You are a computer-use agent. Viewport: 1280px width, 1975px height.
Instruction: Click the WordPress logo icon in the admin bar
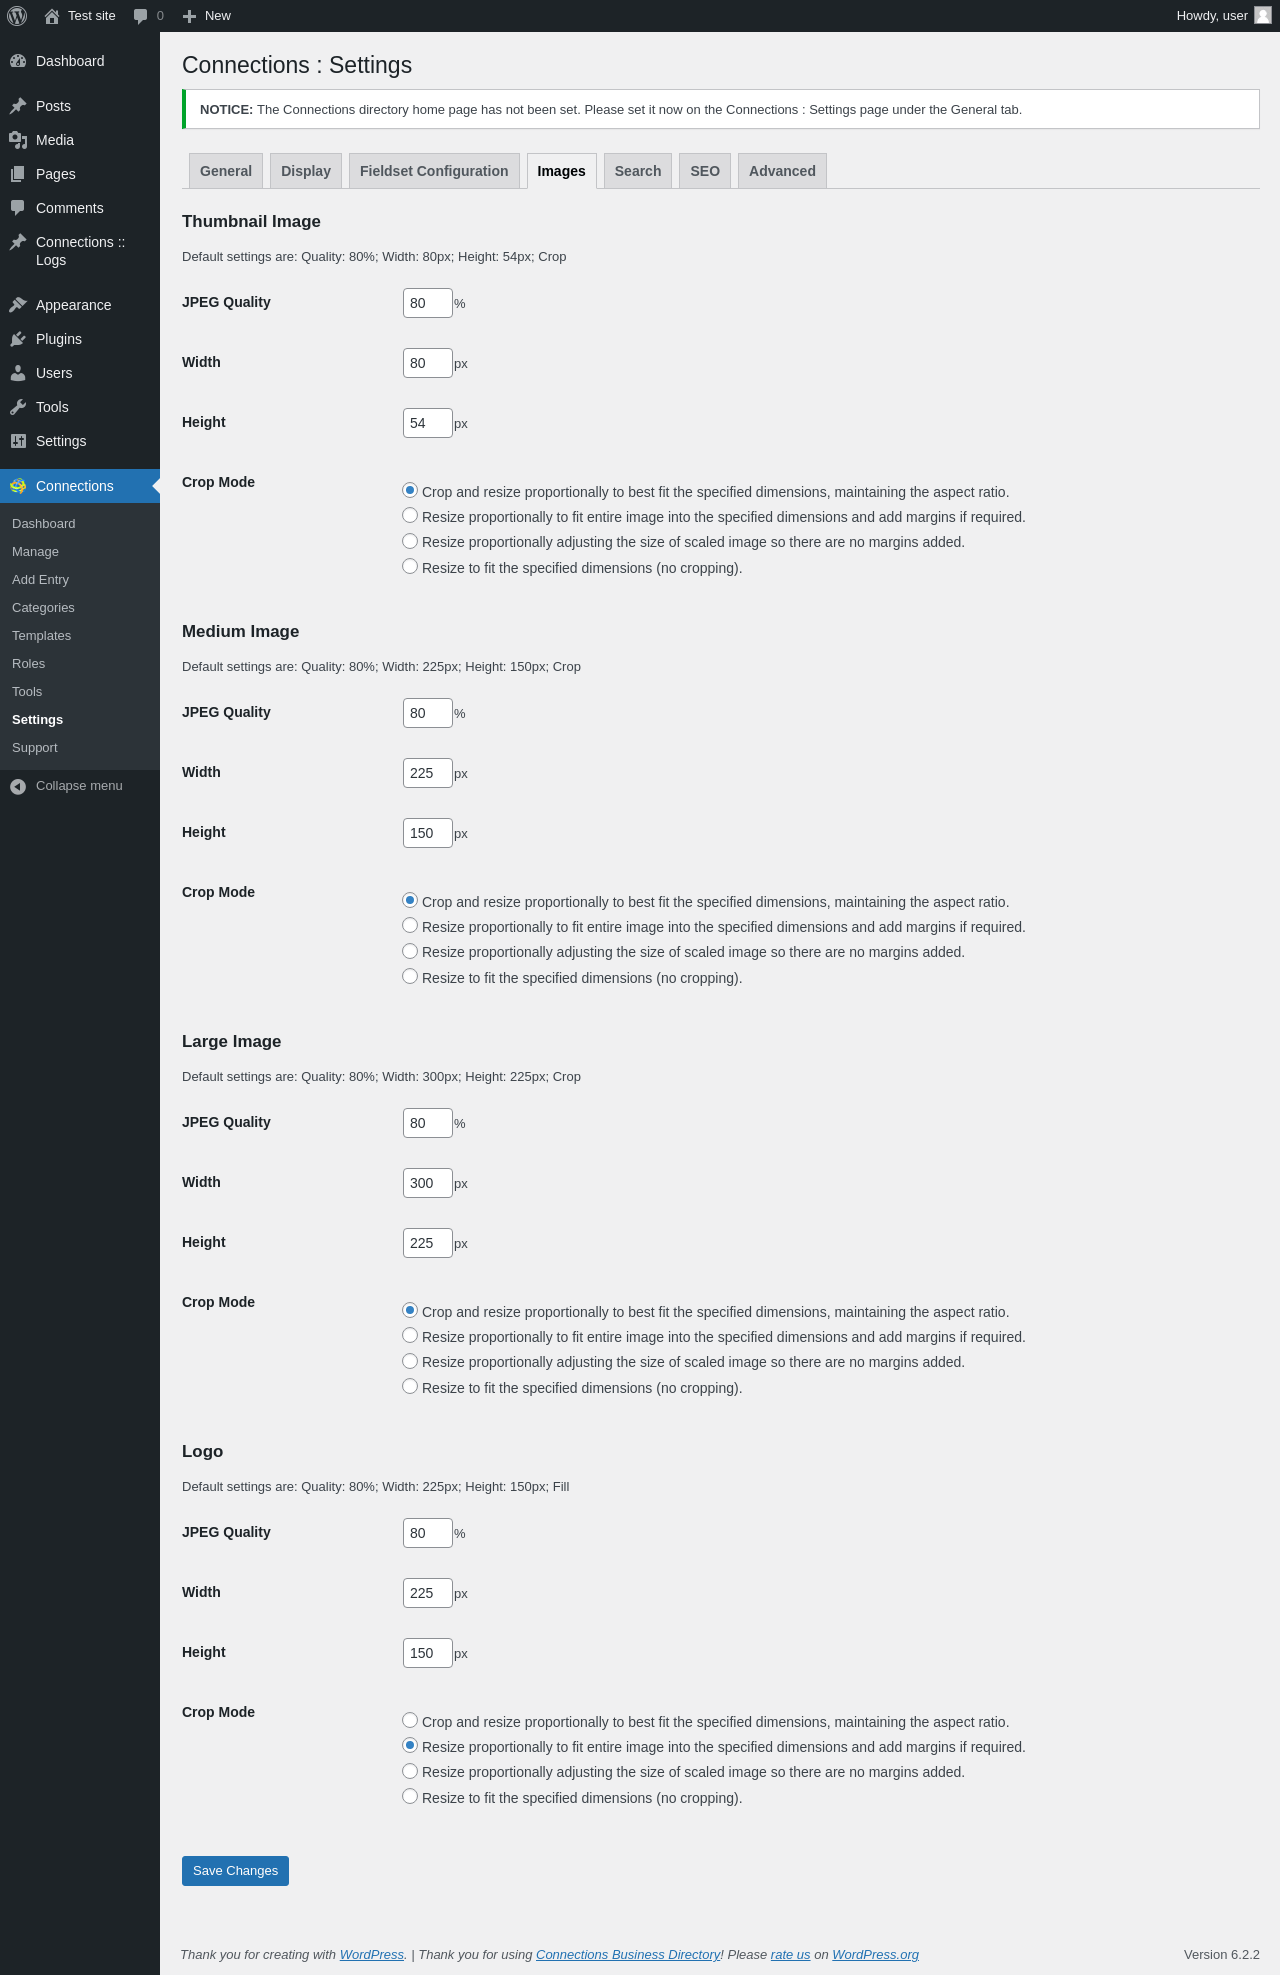(17, 16)
